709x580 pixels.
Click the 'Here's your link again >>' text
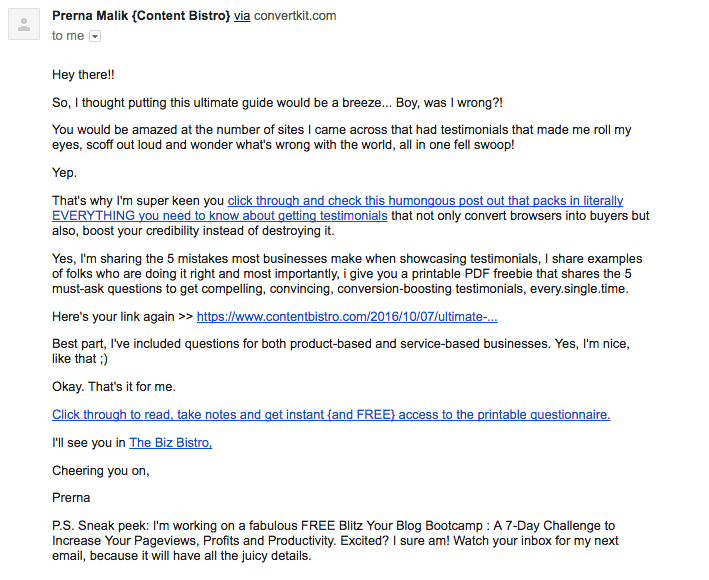tap(123, 316)
